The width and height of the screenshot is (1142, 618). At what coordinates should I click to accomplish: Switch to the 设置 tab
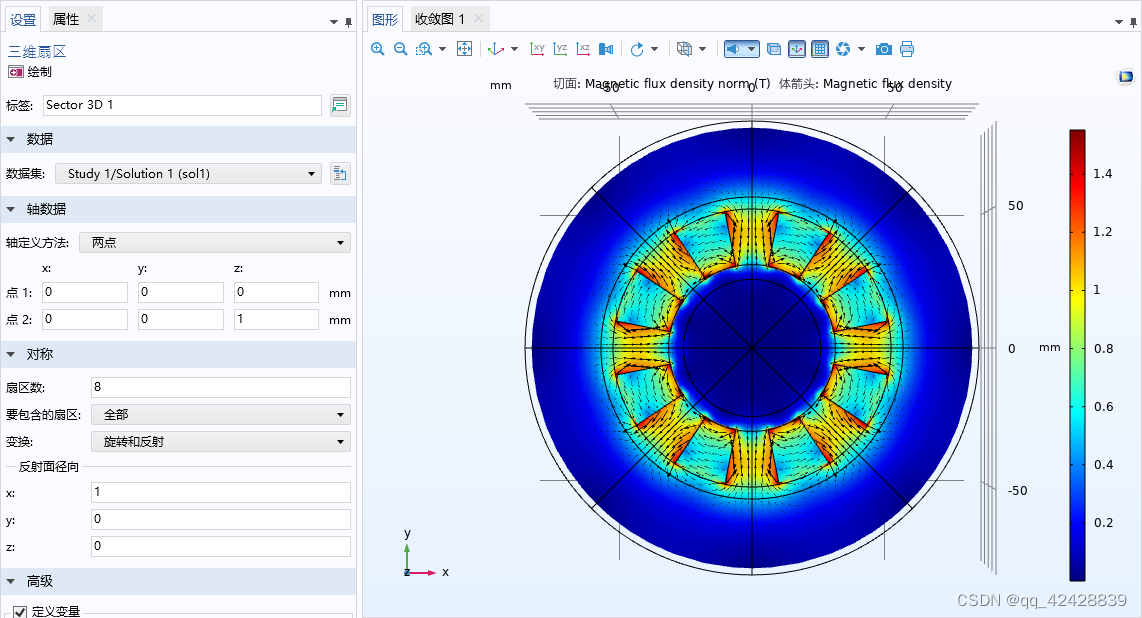point(23,20)
